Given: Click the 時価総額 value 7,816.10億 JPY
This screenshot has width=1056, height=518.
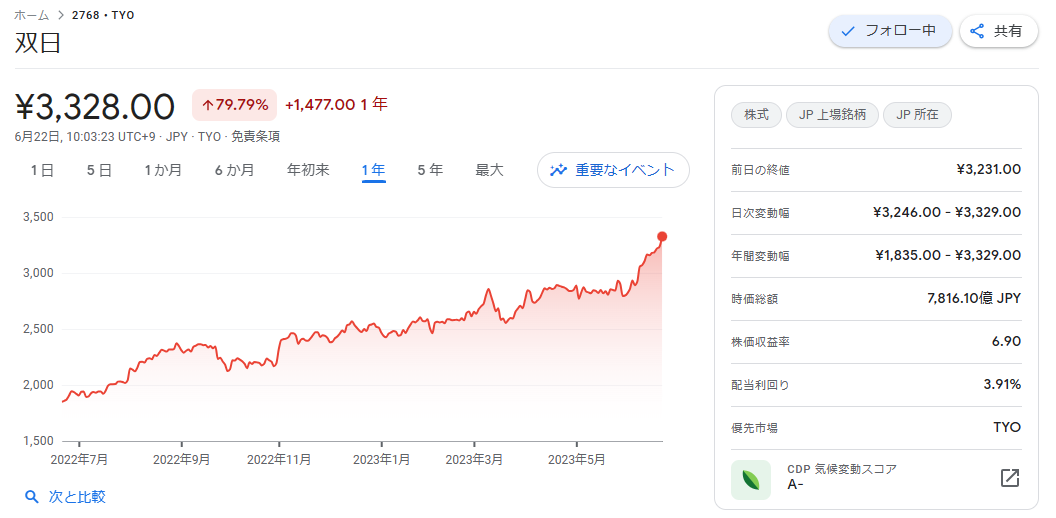Looking at the screenshot, I should 974,298.
